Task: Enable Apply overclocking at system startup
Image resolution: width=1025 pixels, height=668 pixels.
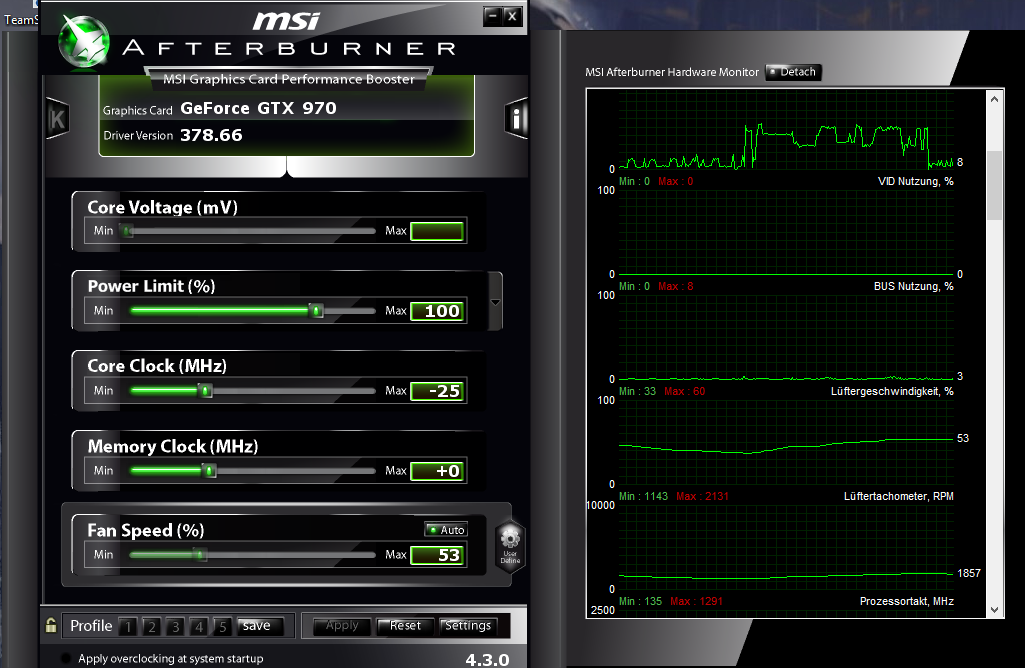Action: pyautogui.click(x=66, y=658)
